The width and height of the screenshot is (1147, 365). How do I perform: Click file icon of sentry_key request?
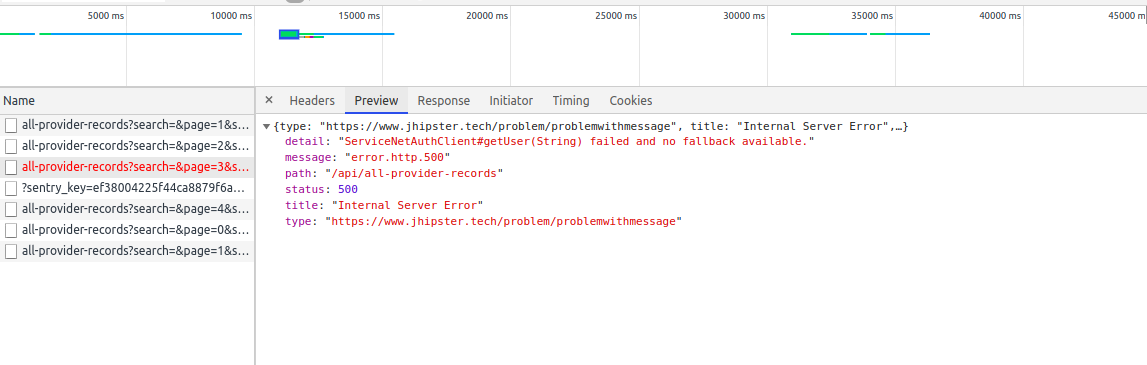(11, 188)
